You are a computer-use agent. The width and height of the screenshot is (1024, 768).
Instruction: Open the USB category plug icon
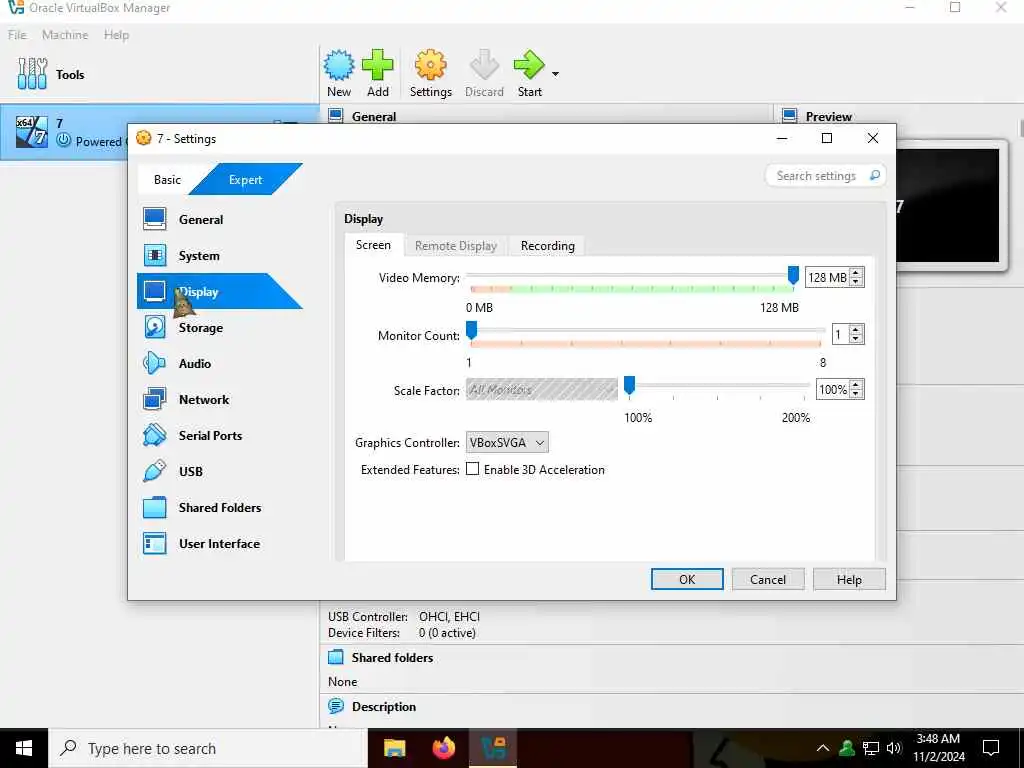(155, 471)
